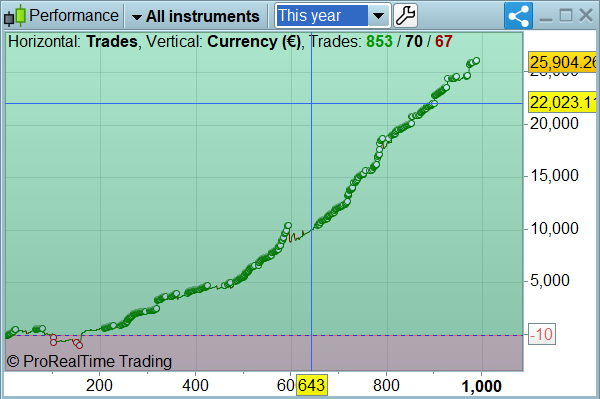The image size is (600, 399).
Task: Click the 15,000 vertical axis label
Action: click(x=554, y=175)
